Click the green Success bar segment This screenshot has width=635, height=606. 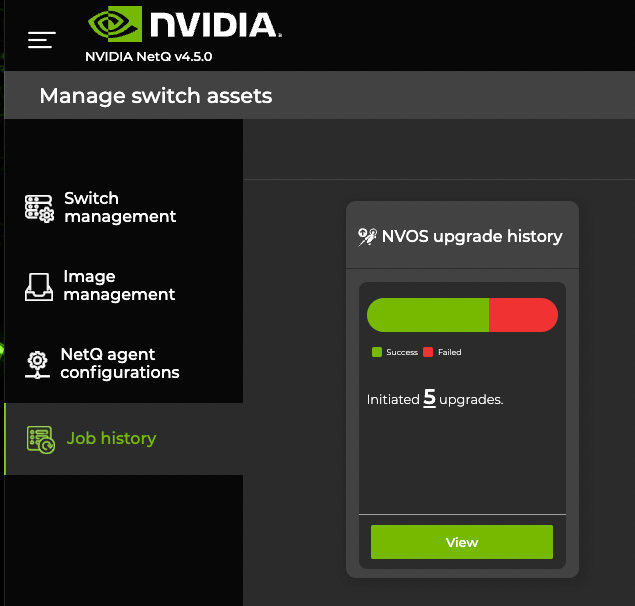(x=428, y=314)
